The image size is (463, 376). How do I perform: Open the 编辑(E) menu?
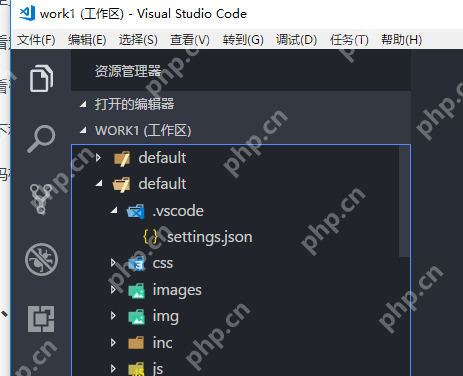(87, 40)
